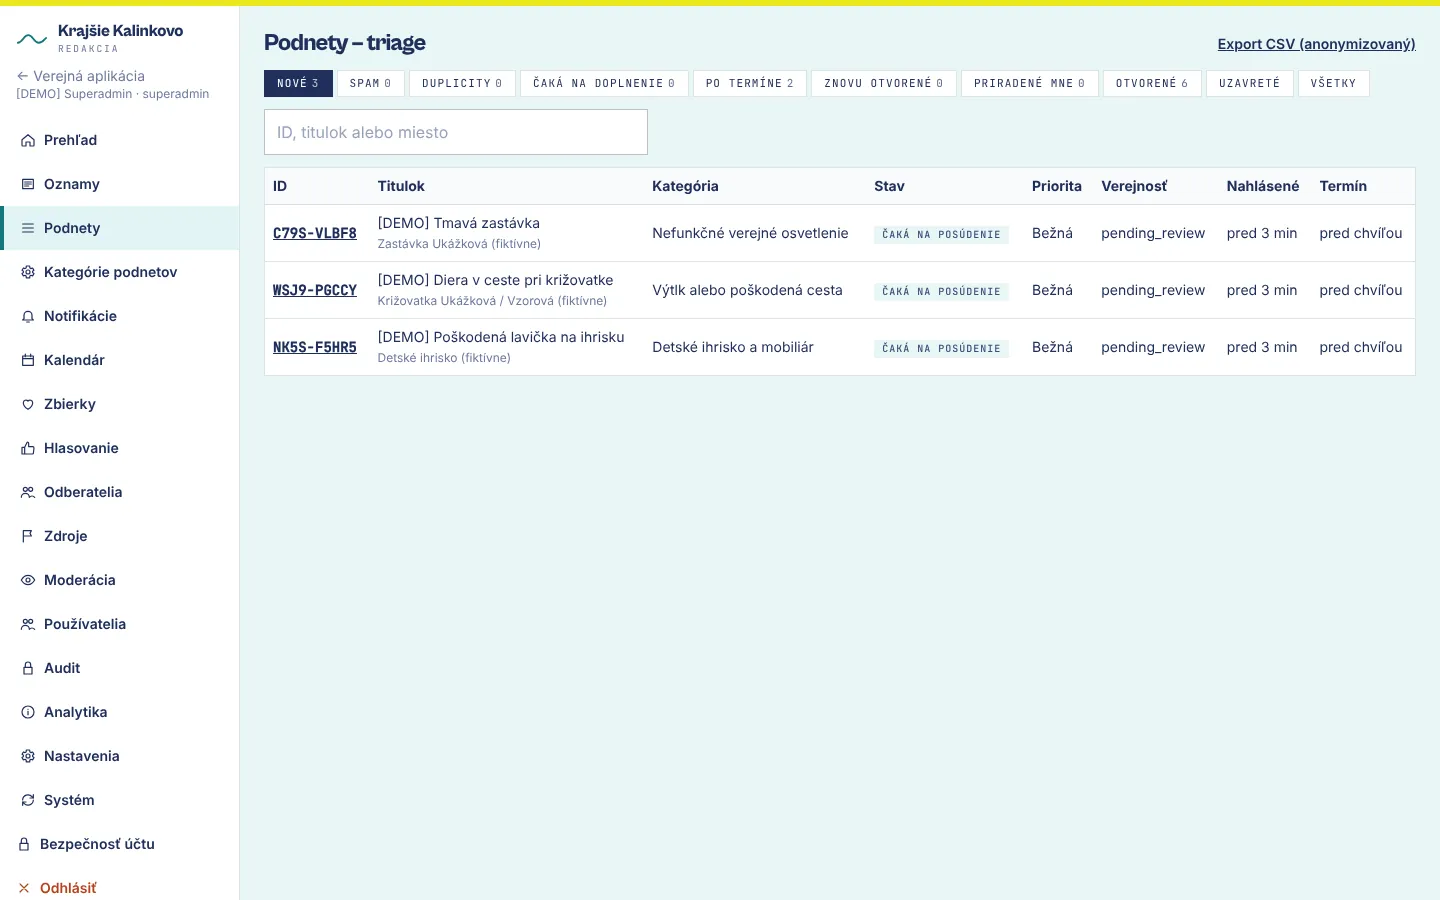The image size is (1440, 900).
Task: Click the Nastavenia gear icon
Action: (x=28, y=756)
